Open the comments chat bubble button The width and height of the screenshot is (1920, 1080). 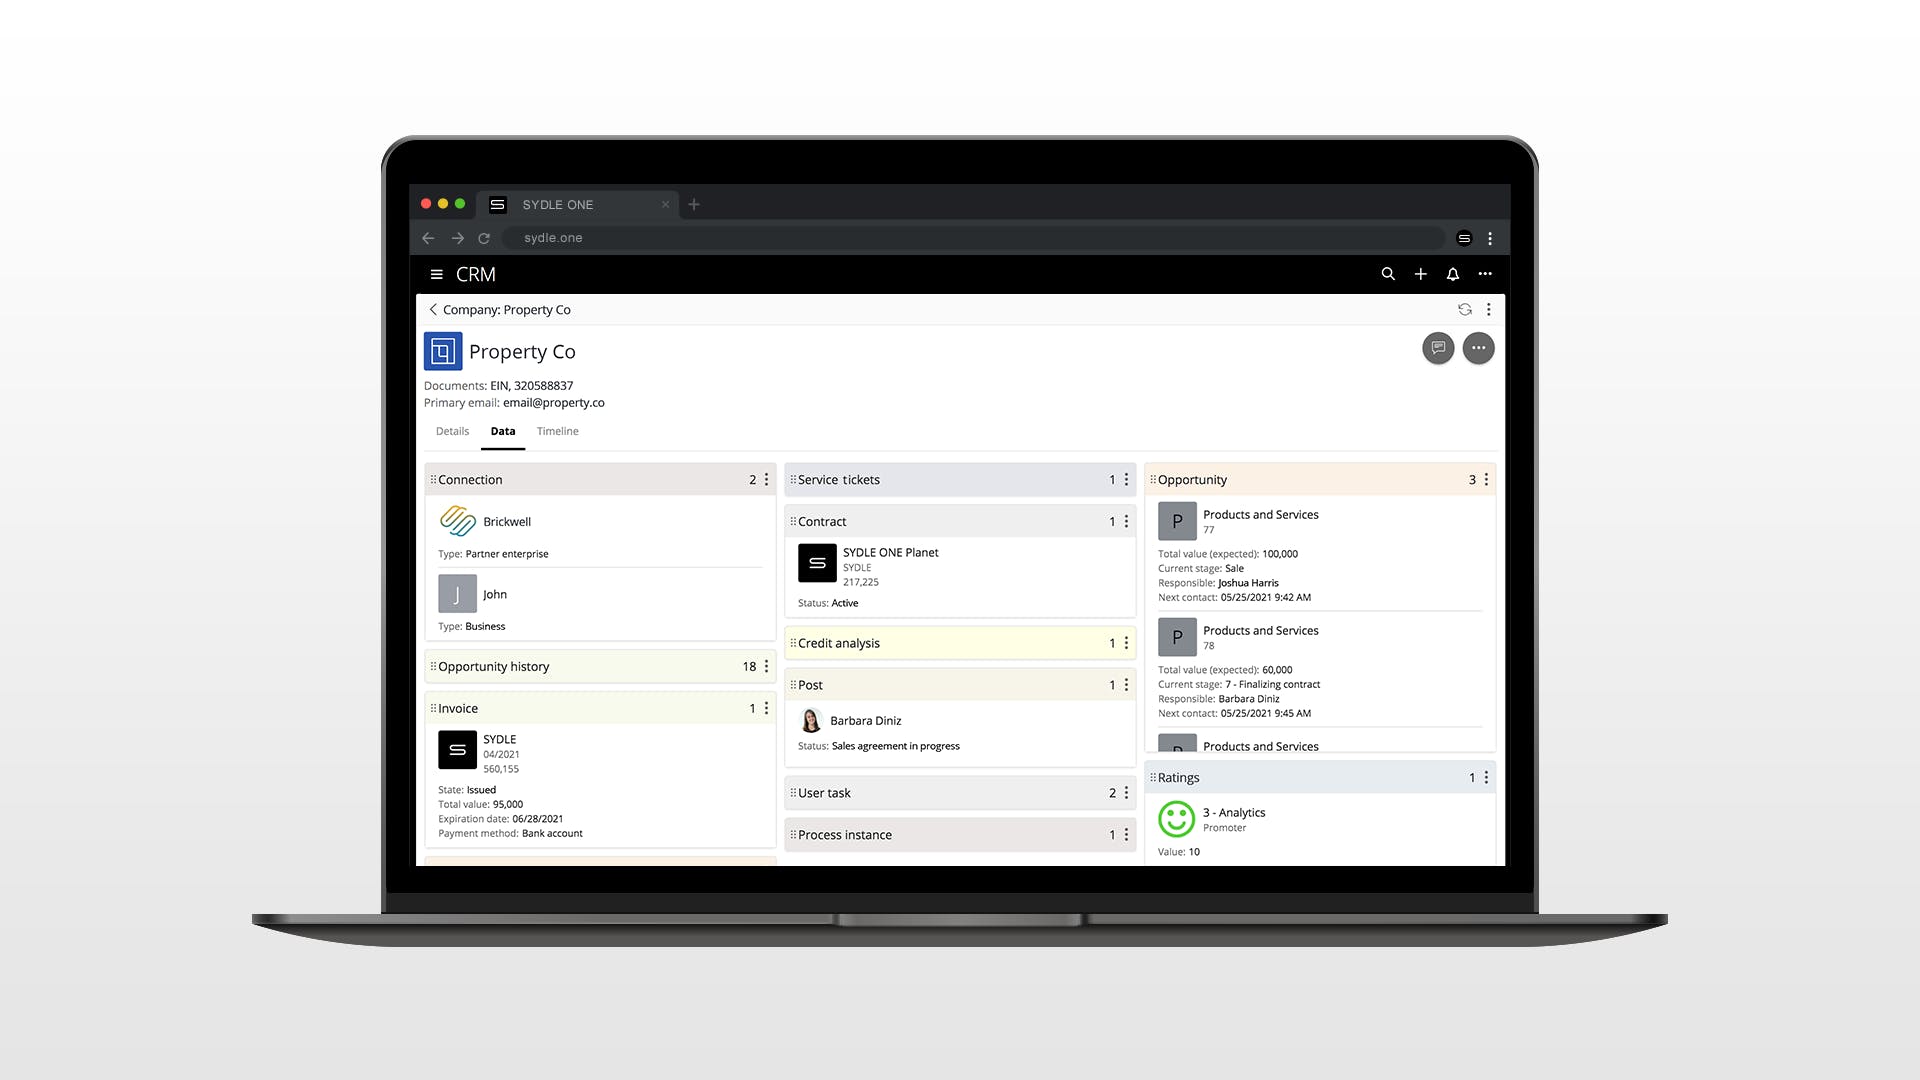(x=1438, y=348)
